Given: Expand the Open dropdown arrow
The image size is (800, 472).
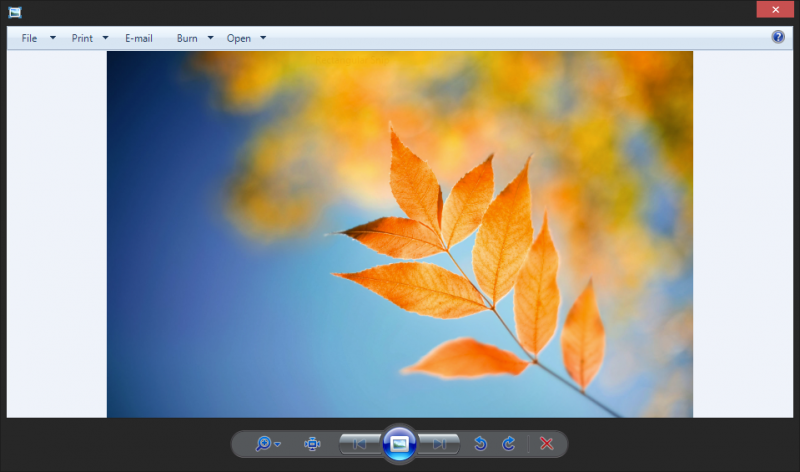Looking at the screenshot, I should tap(263, 38).
